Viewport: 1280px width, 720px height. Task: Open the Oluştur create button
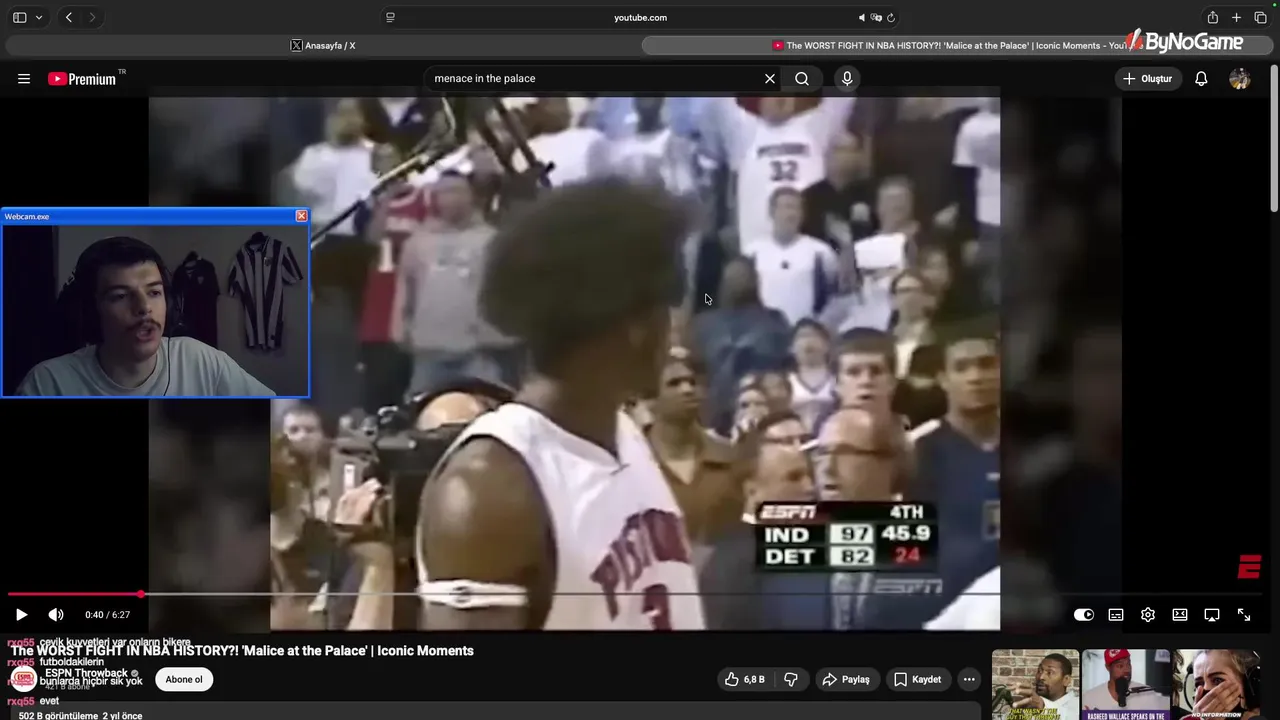tap(1148, 79)
